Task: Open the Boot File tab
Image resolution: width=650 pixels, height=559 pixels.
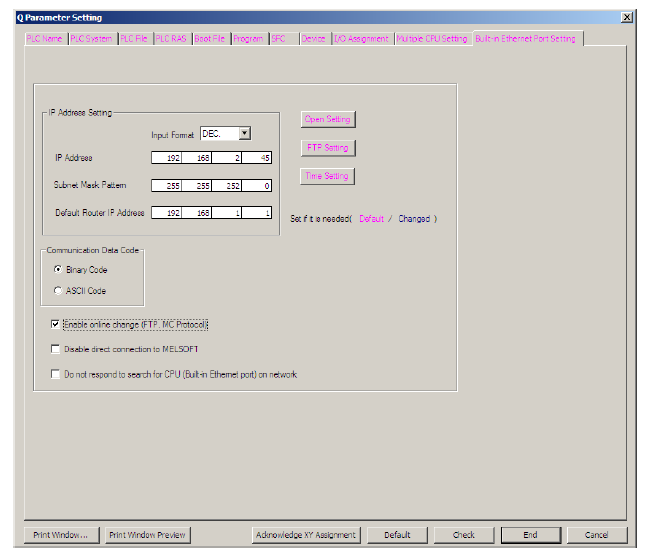Action: 210,39
